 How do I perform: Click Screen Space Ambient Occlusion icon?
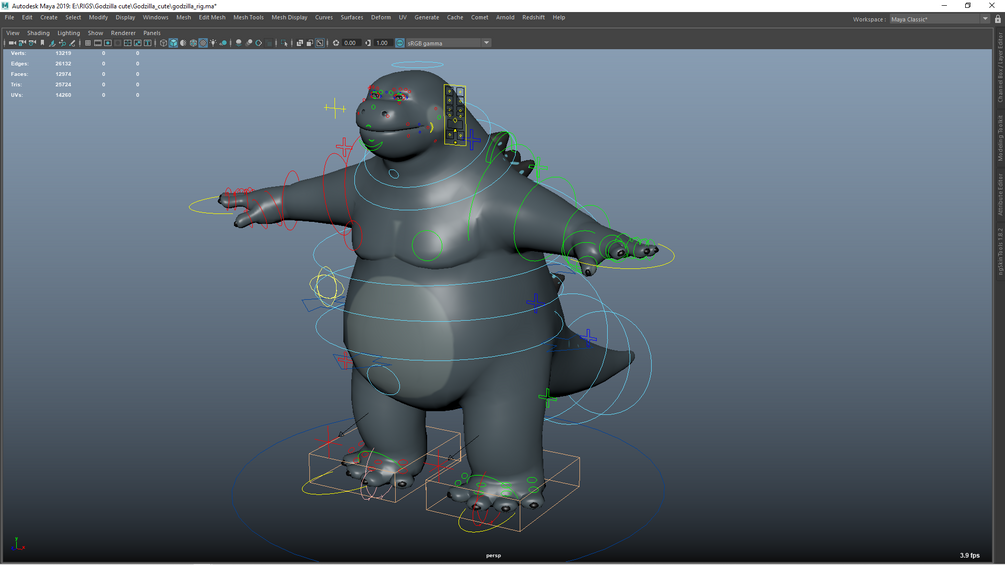point(238,43)
